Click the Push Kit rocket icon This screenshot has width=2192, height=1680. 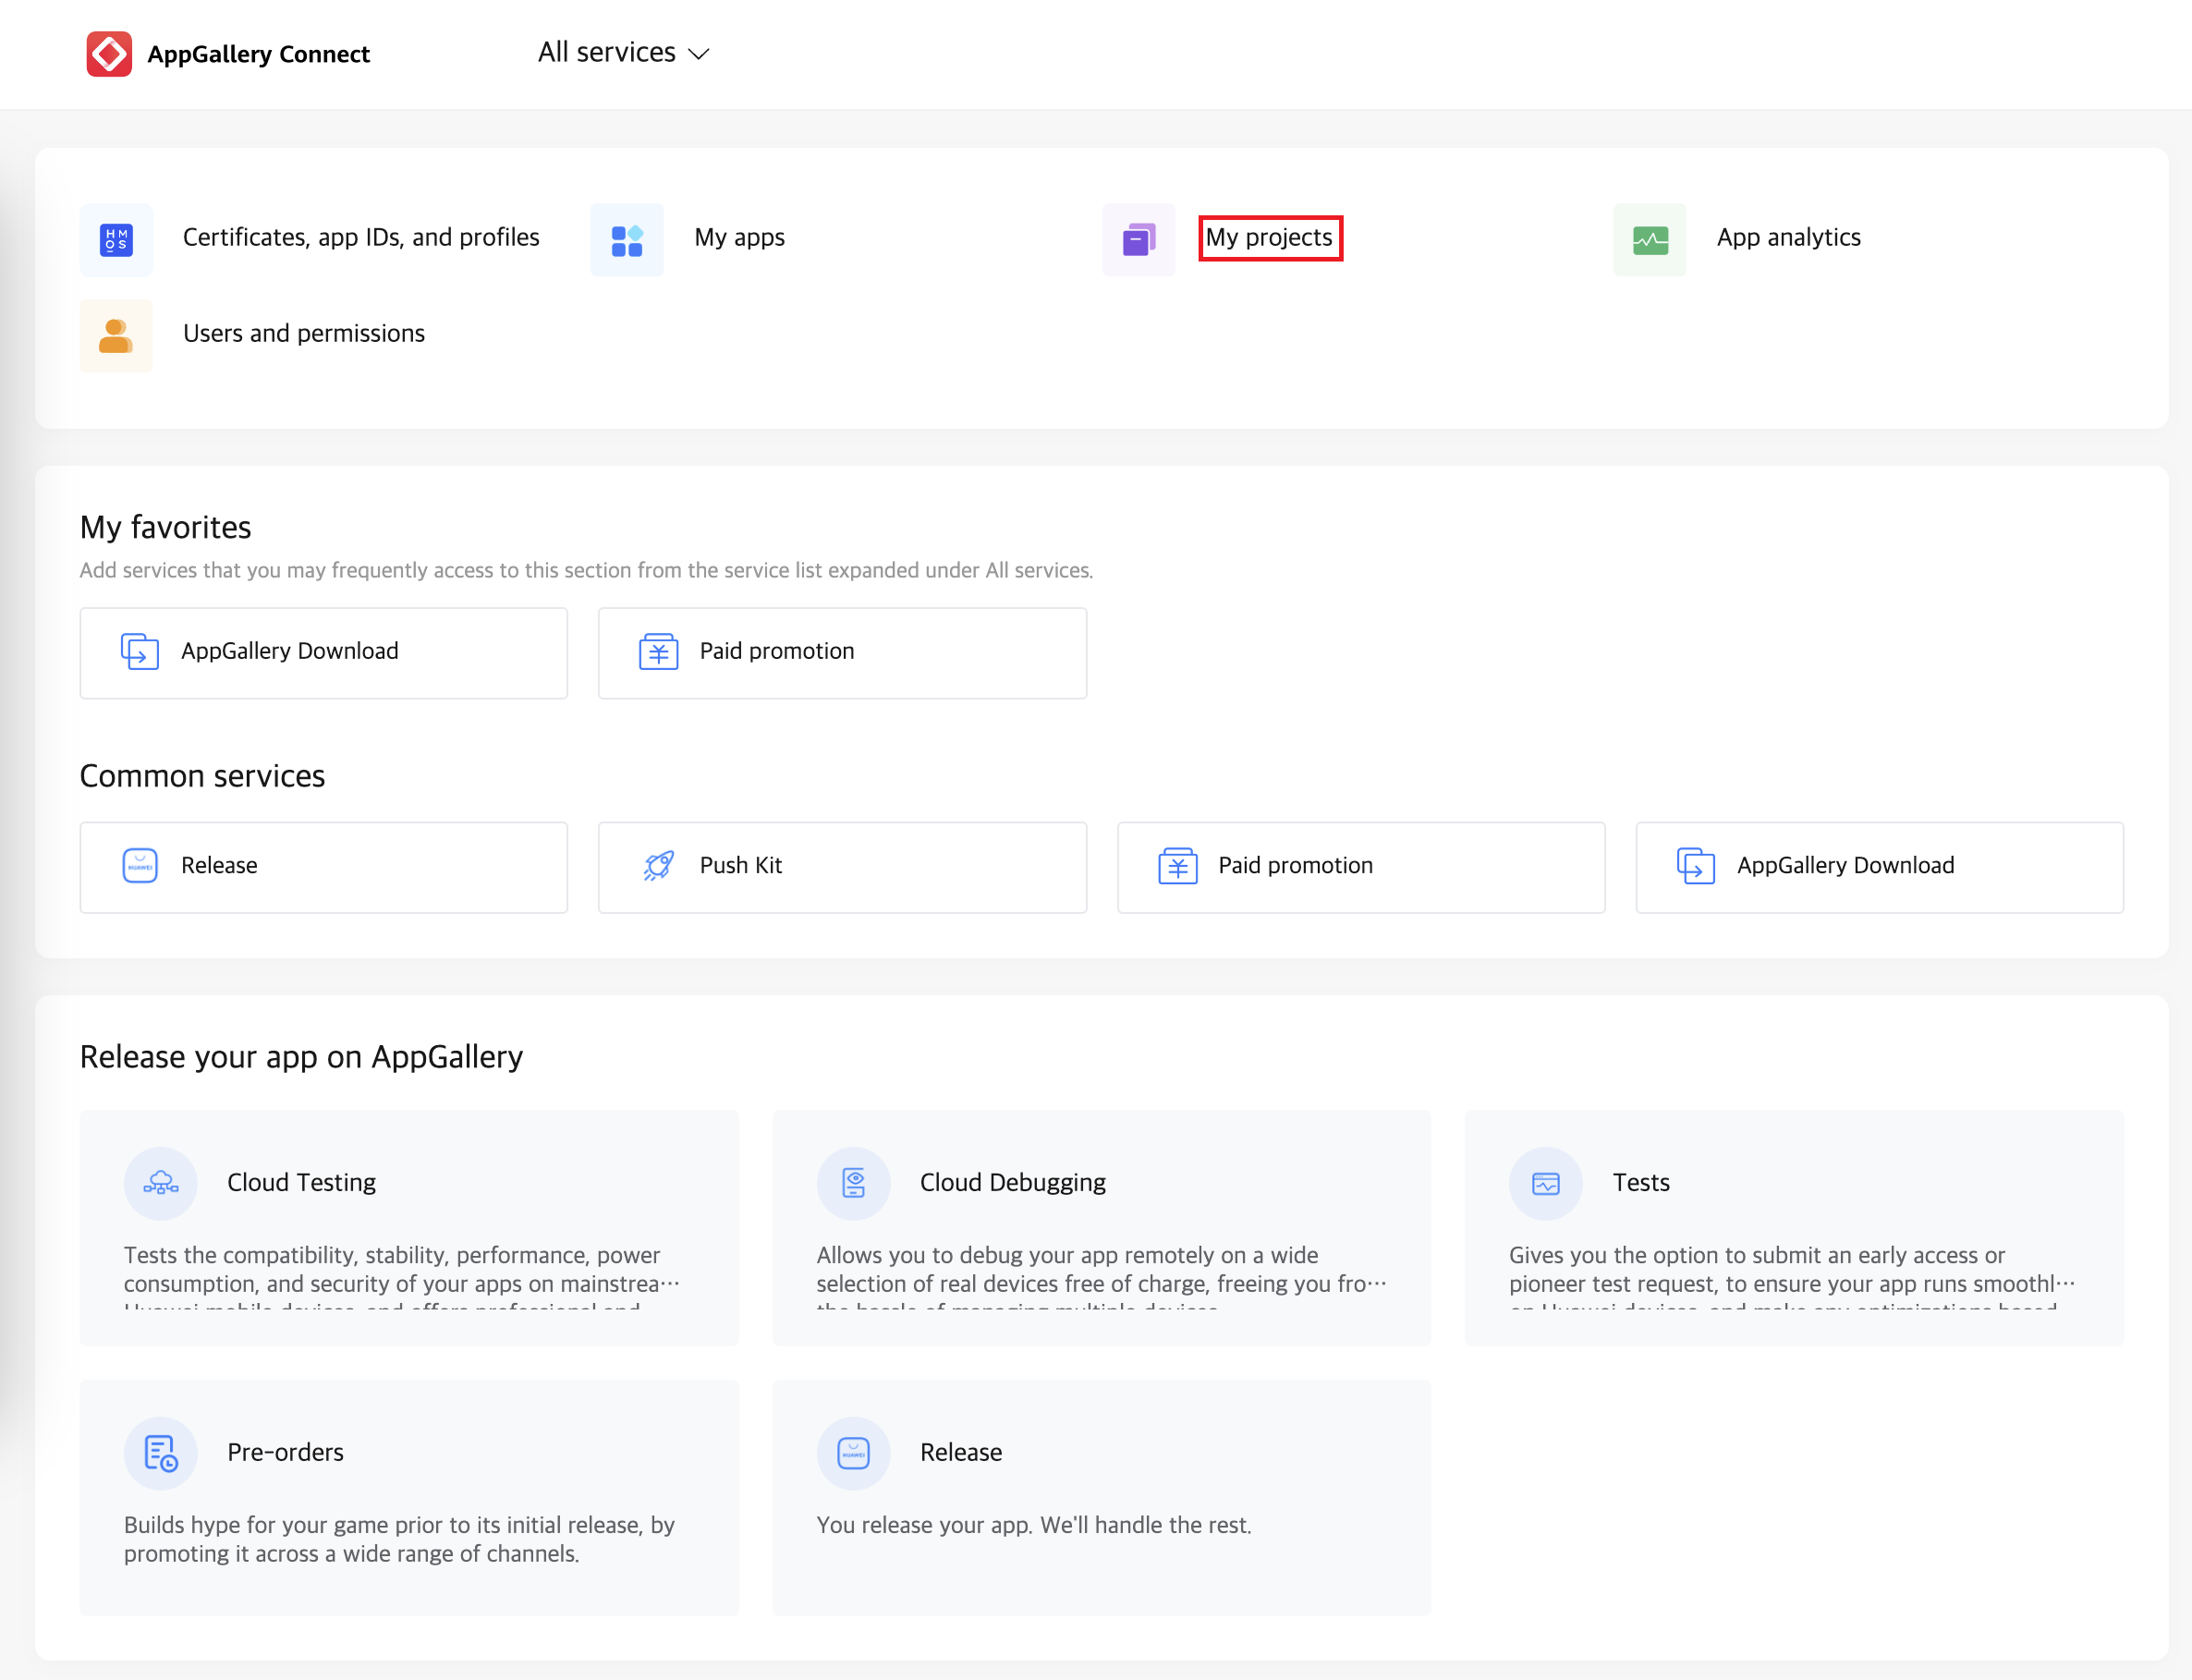(658, 866)
